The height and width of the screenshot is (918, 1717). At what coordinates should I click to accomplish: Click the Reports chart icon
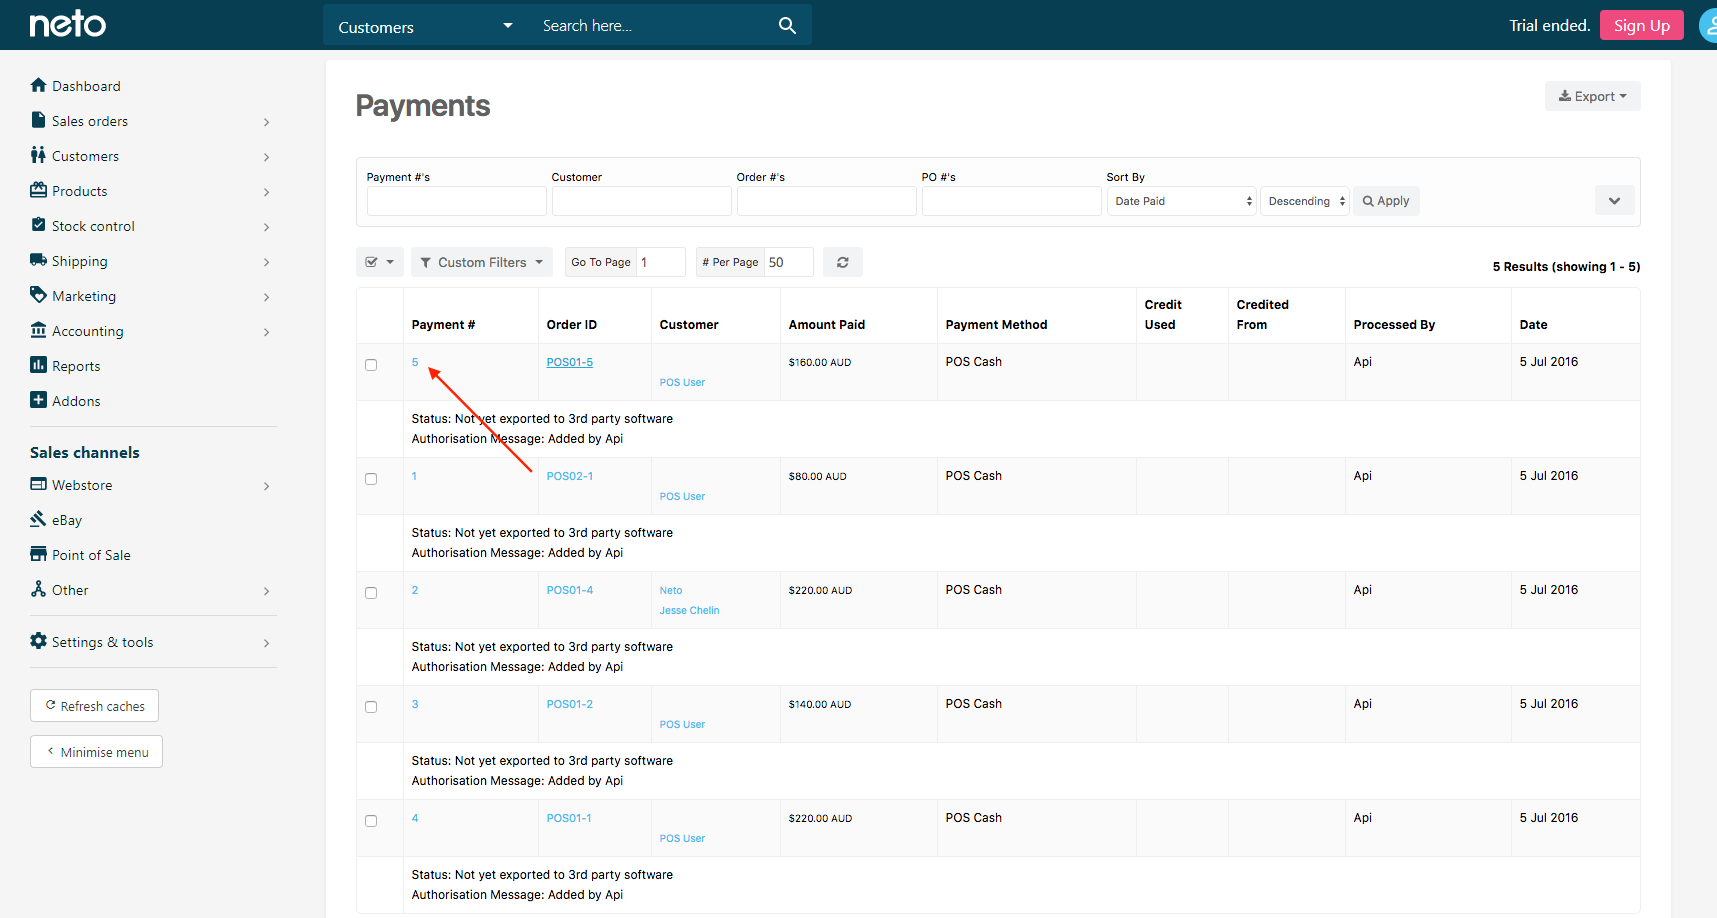38,365
